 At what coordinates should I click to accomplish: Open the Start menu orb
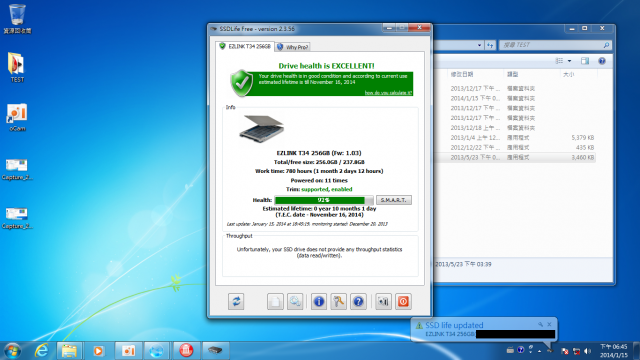(x=12, y=350)
